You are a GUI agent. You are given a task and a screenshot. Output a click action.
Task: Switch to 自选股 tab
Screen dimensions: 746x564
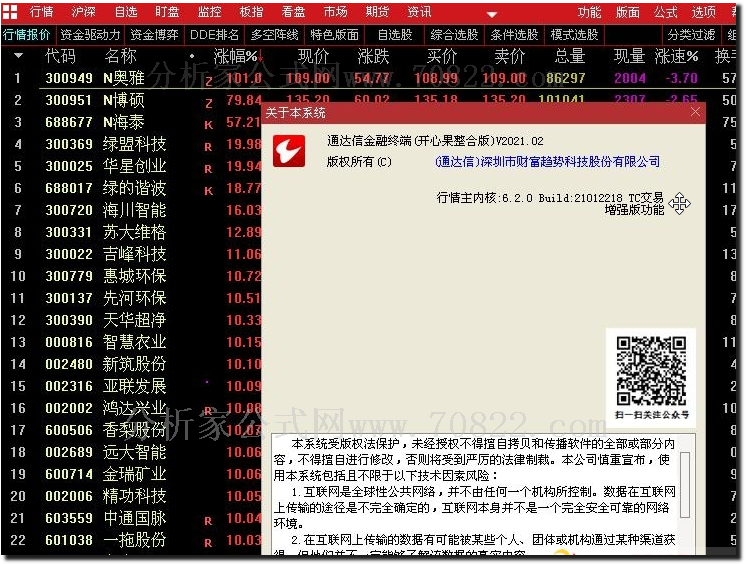pos(395,35)
